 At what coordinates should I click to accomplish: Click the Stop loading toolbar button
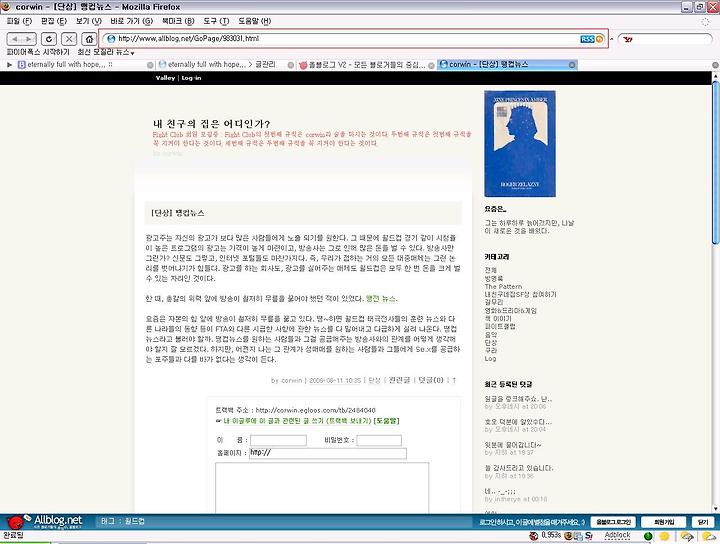69,39
